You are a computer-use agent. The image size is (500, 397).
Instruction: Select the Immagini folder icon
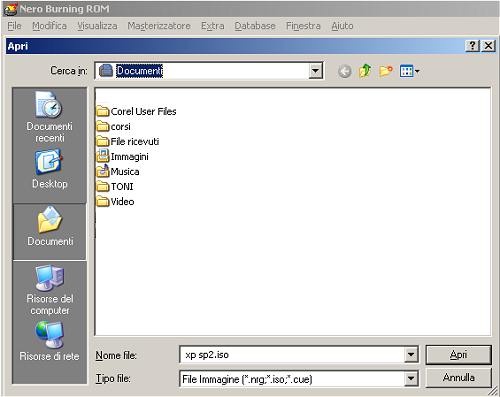tap(103, 156)
